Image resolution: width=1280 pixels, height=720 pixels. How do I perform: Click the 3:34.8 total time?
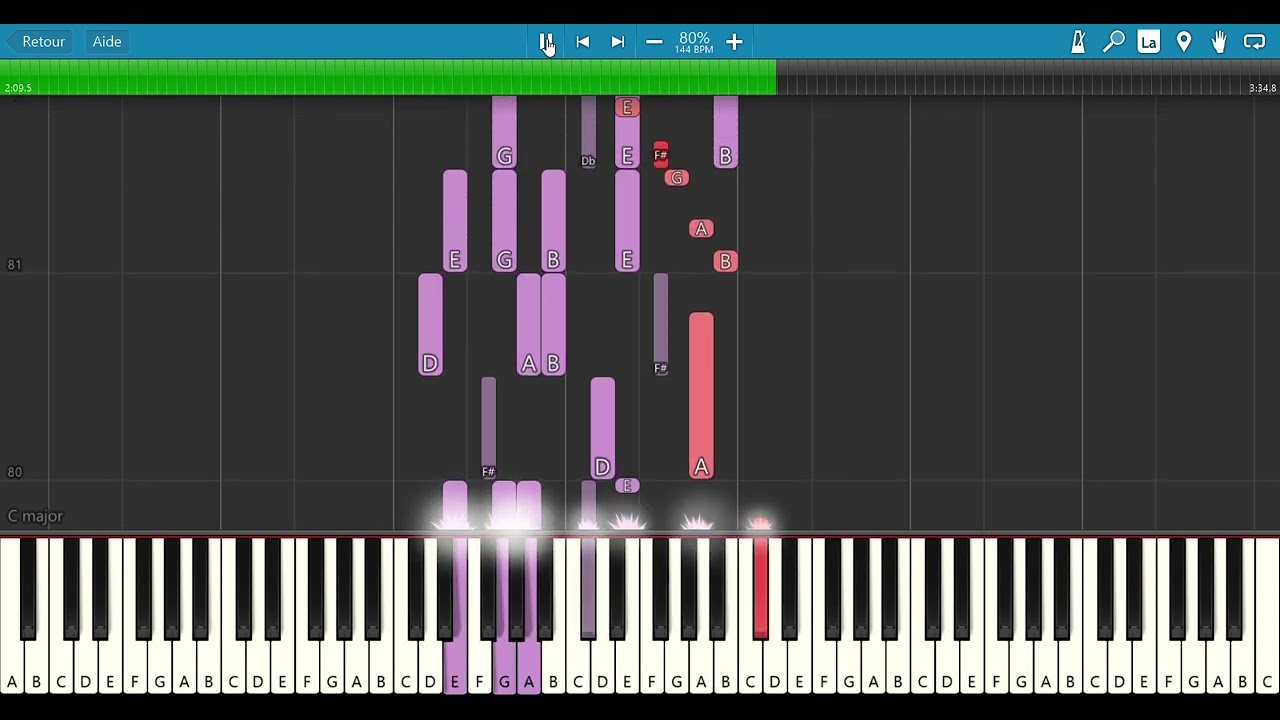click(x=1262, y=88)
